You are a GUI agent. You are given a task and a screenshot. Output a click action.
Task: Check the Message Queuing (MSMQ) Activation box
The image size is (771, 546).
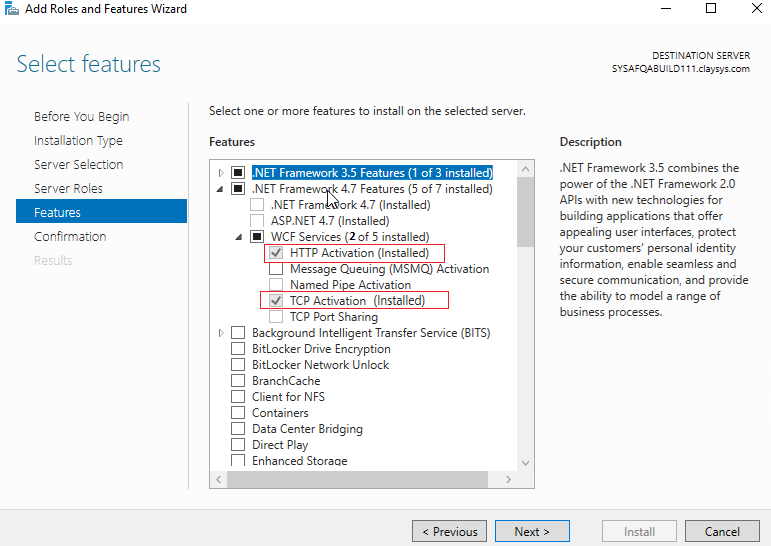276,269
